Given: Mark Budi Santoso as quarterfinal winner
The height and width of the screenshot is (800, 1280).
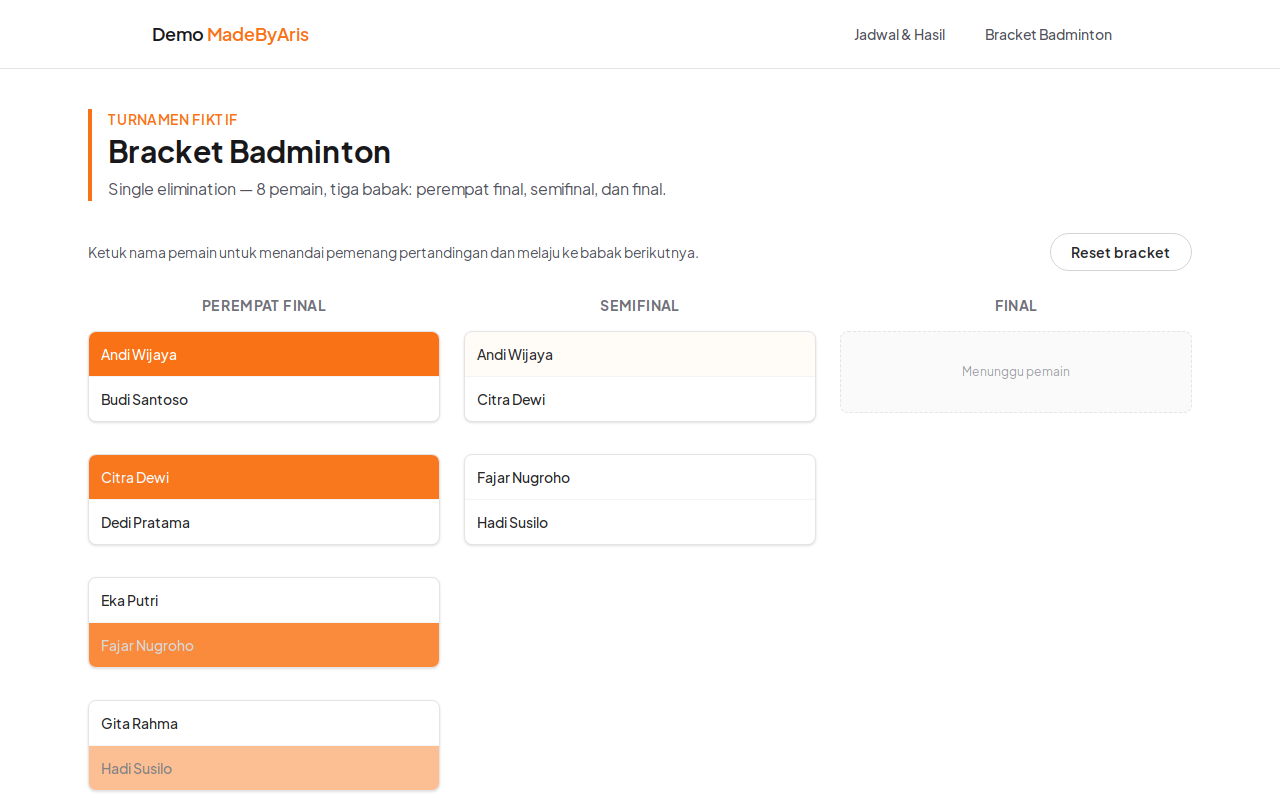Looking at the screenshot, I should point(264,399).
